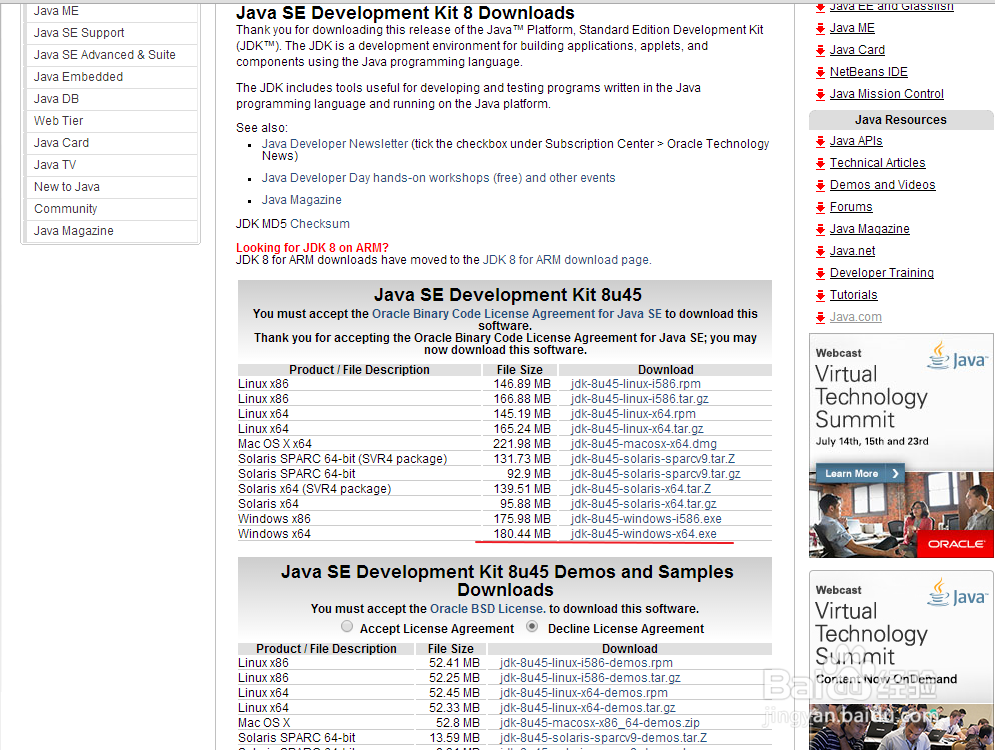Download jdk-8u45-linux-i586-demos.rpm
The width and height of the screenshot is (995, 750).
pyautogui.click(x=586, y=663)
